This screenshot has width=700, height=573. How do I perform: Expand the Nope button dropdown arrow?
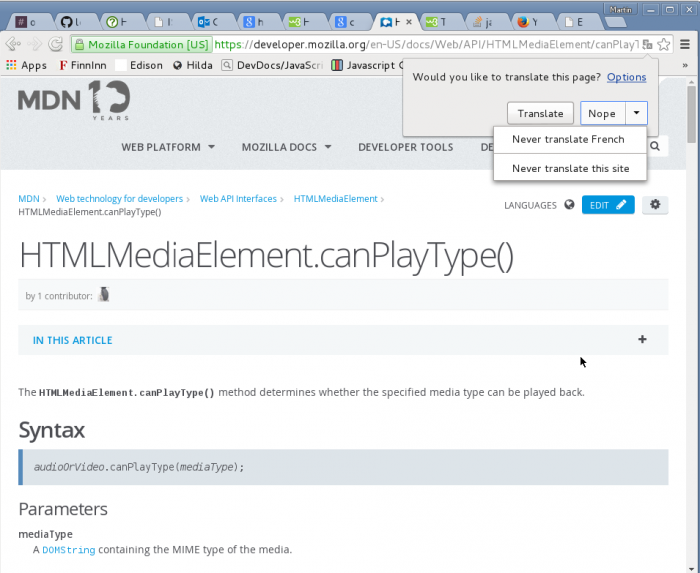coord(636,113)
